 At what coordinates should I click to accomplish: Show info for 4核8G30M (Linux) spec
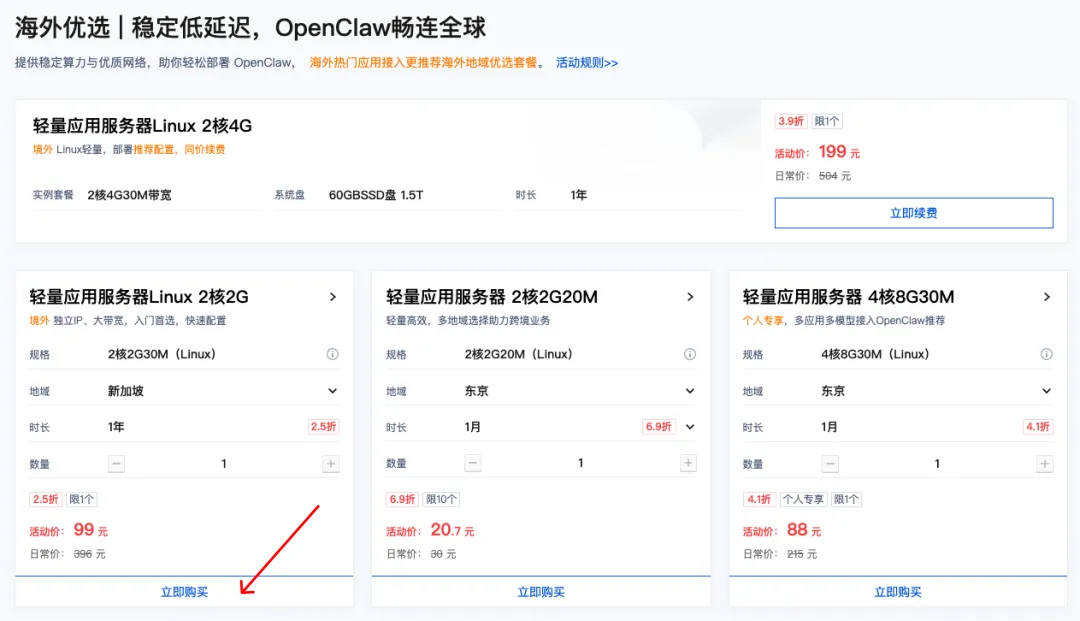(1046, 354)
